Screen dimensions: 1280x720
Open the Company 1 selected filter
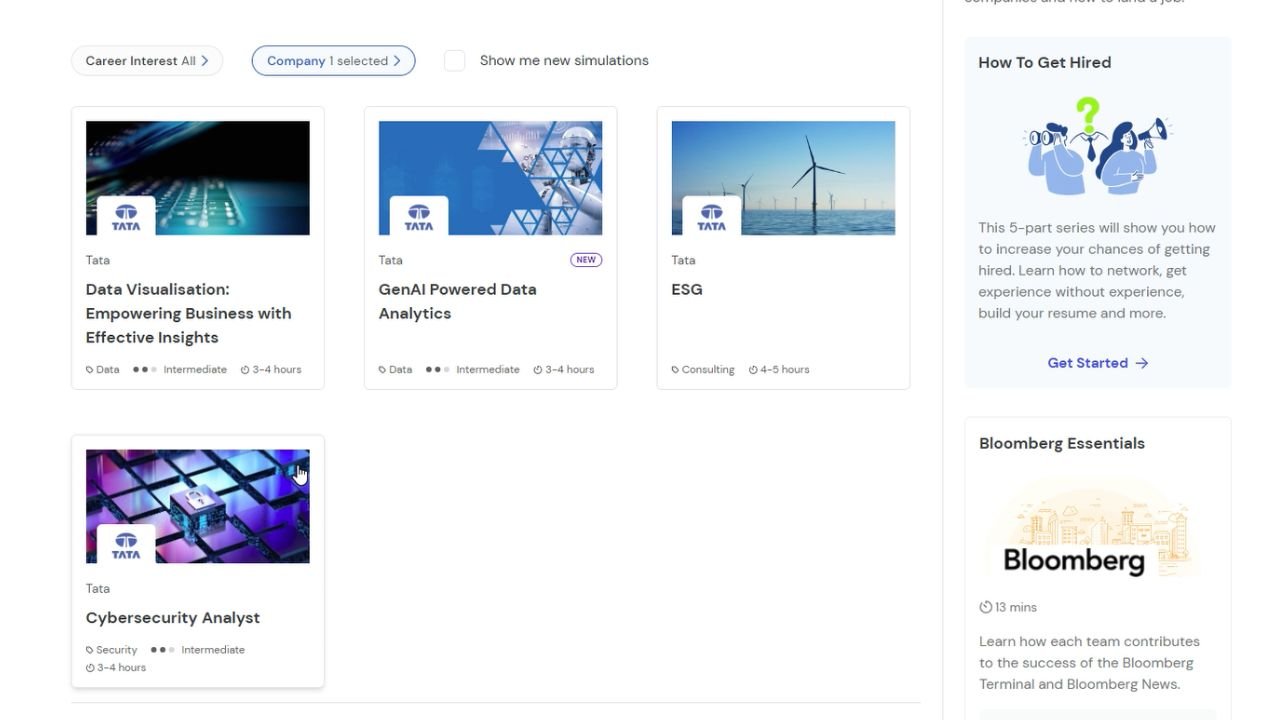click(333, 61)
